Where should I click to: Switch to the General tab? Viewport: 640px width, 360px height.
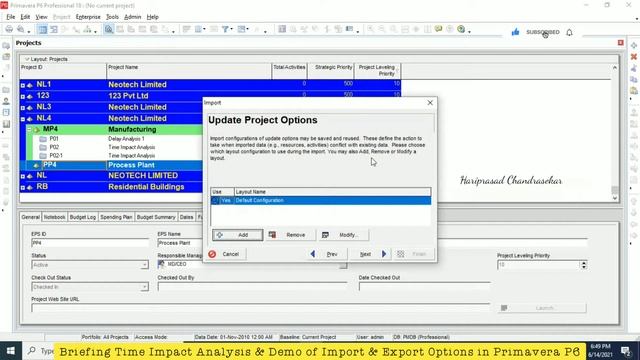pos(31,217)
